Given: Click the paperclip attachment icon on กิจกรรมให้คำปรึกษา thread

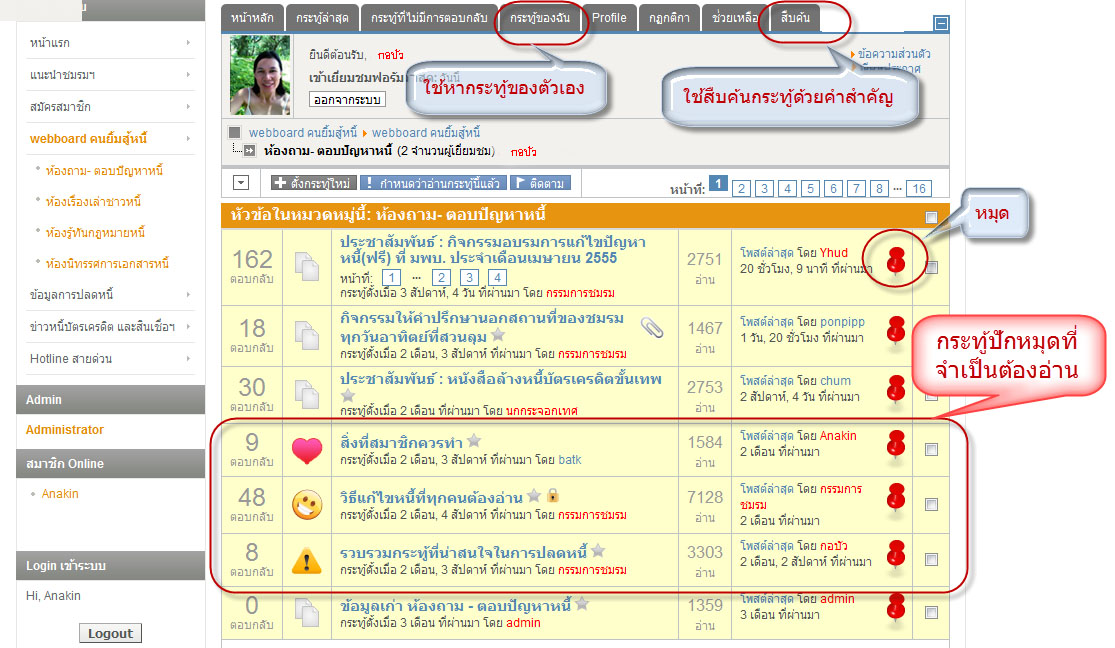Looking at the screenshot, I should coord(652,327).
